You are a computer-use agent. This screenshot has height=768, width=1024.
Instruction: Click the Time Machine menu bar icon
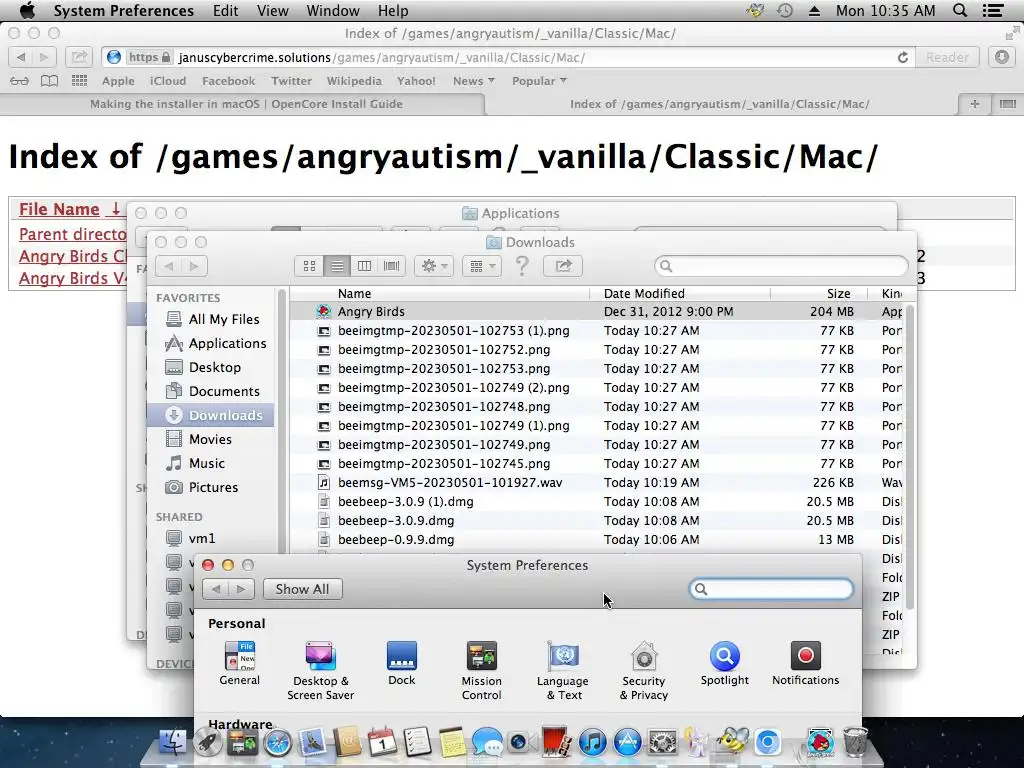pyautogui.click(x=785, y=10)
